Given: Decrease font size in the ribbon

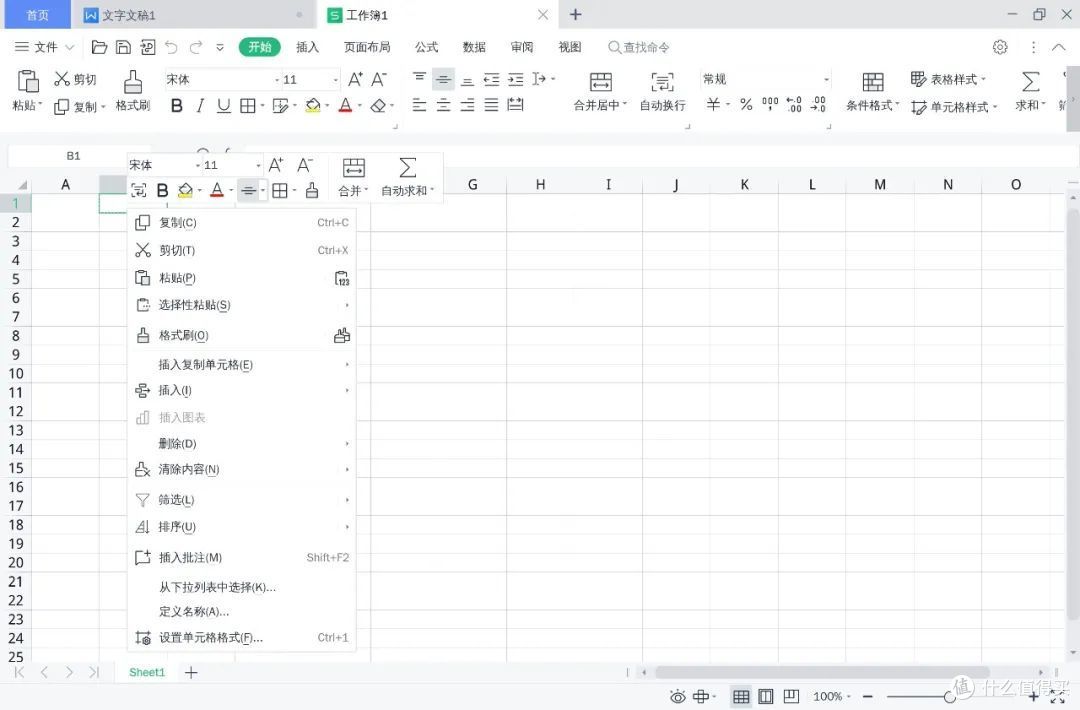Looking at the screenshot, I should [379, 79].
